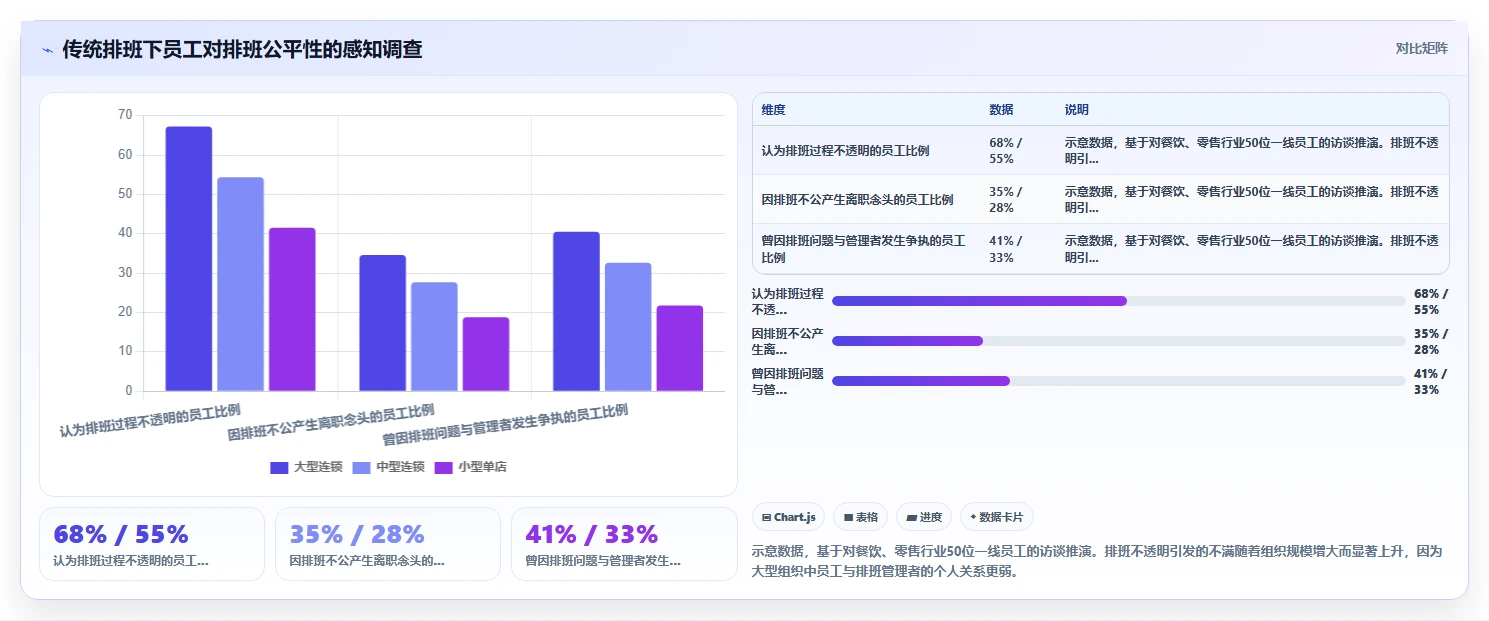
Task: Click table row 因排班不公产生离职念头的员工比例
Action: point(1100,199)
